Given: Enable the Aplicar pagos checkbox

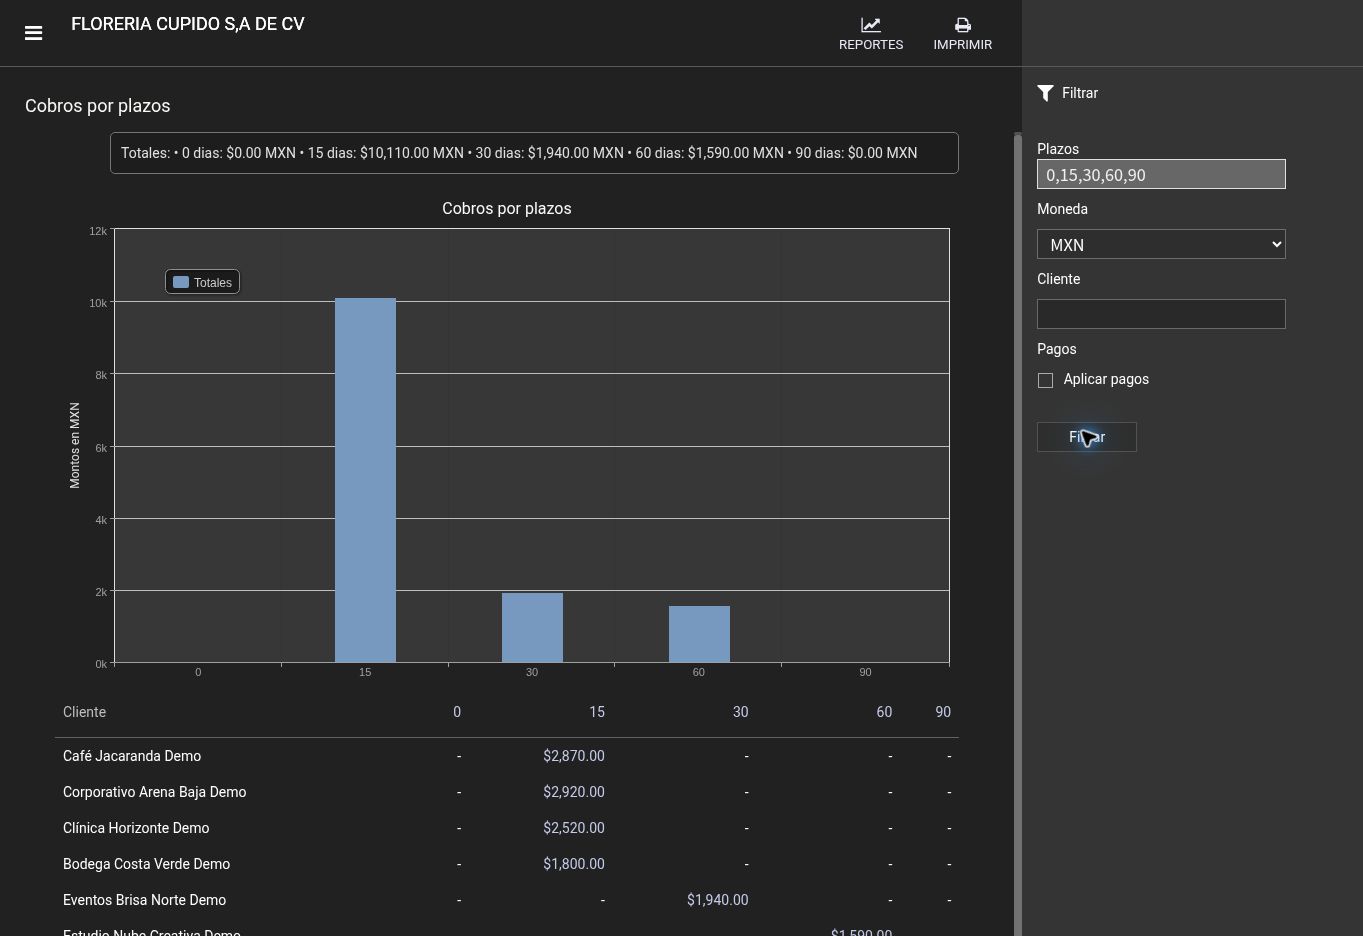Looking at the screenshot, I should (1045, 380).
